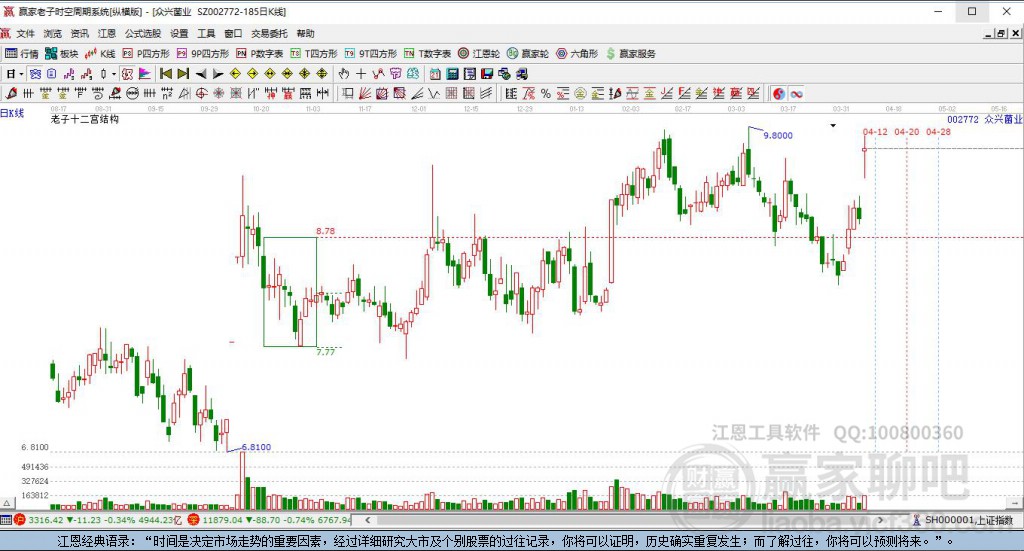Click the 04-28 date marker
The height and width of the screenshot is (551, 1024).
938,132
